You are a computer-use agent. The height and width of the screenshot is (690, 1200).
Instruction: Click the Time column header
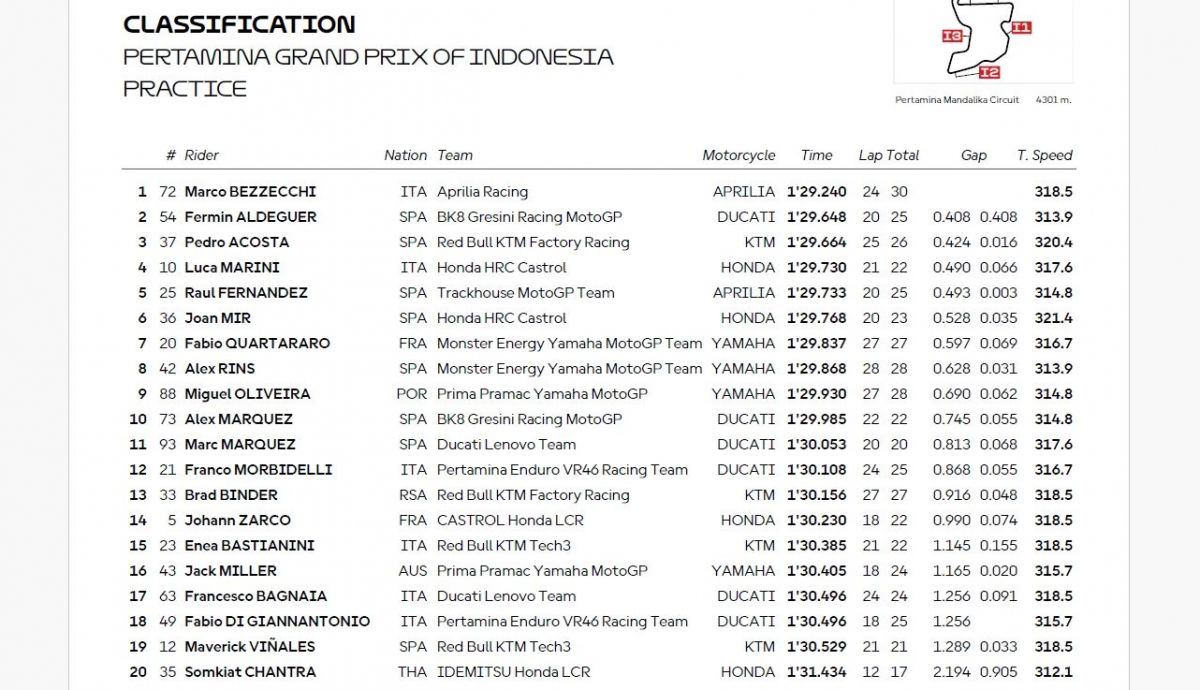(x=816, y=155)
